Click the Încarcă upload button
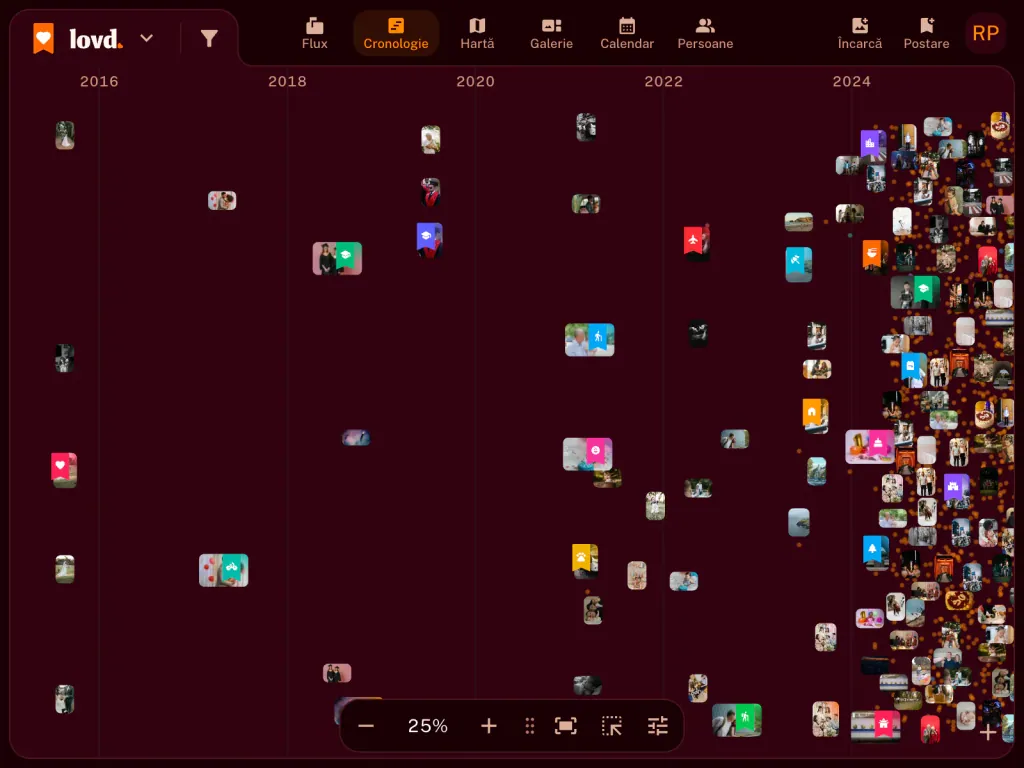The height and width of the screenshot is (768, 1024). (x=859, y=33)
